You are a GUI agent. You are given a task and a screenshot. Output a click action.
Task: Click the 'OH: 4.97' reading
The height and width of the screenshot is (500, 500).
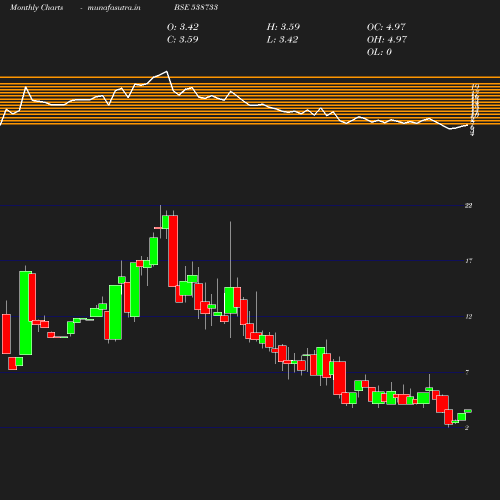(x=387, y=40)
